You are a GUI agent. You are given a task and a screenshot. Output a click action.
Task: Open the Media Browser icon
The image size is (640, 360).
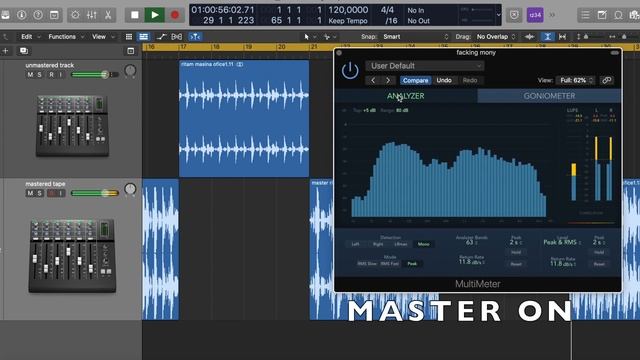(634, 15)
